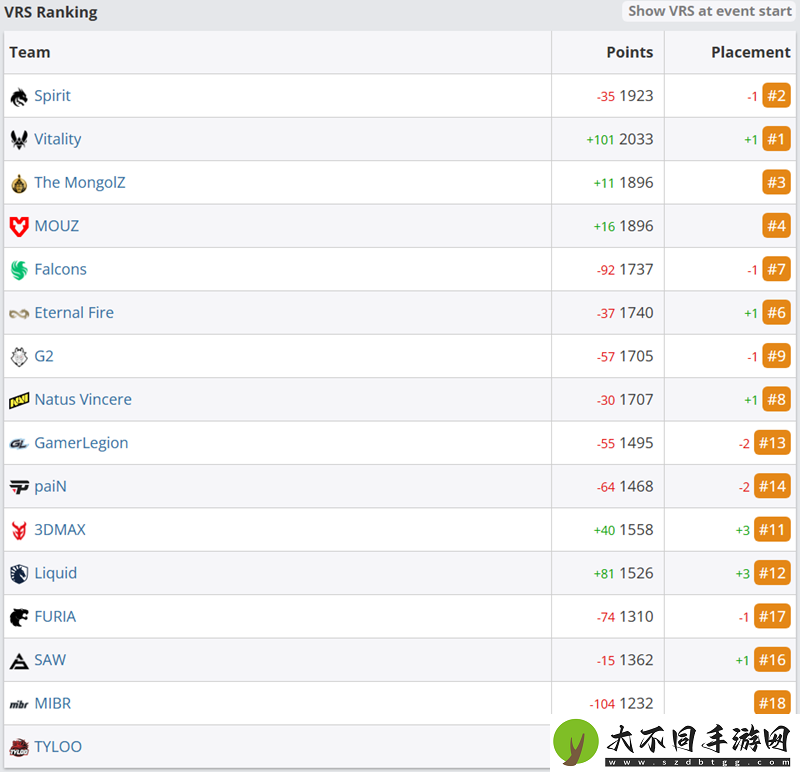The height and width of the screenshot is (772, 800).
Task: Click the Team column header
Action: (30, 52)
